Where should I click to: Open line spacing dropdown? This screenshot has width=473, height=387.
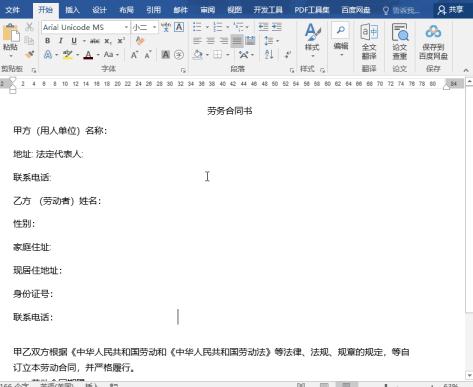(x=271, y=41)
